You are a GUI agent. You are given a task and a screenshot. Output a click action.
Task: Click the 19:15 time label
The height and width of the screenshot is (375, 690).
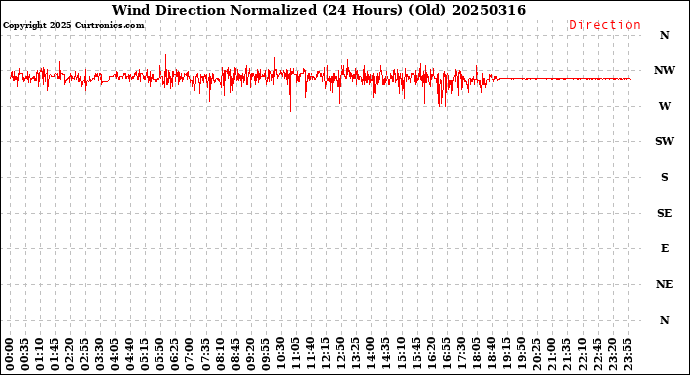tap(506, 354)
